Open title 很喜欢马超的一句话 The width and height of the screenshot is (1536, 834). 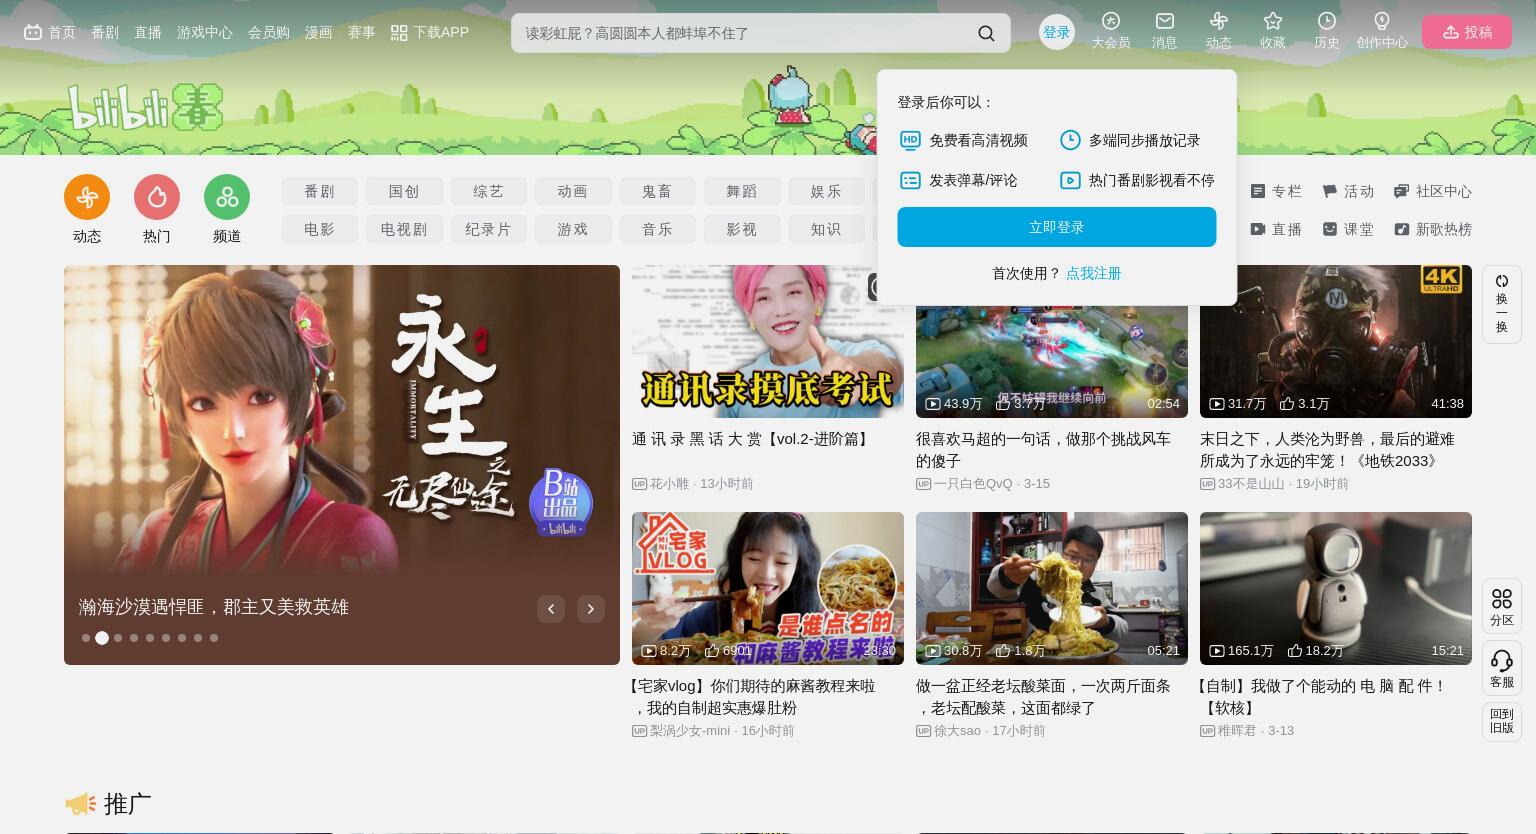point(1043,450)
